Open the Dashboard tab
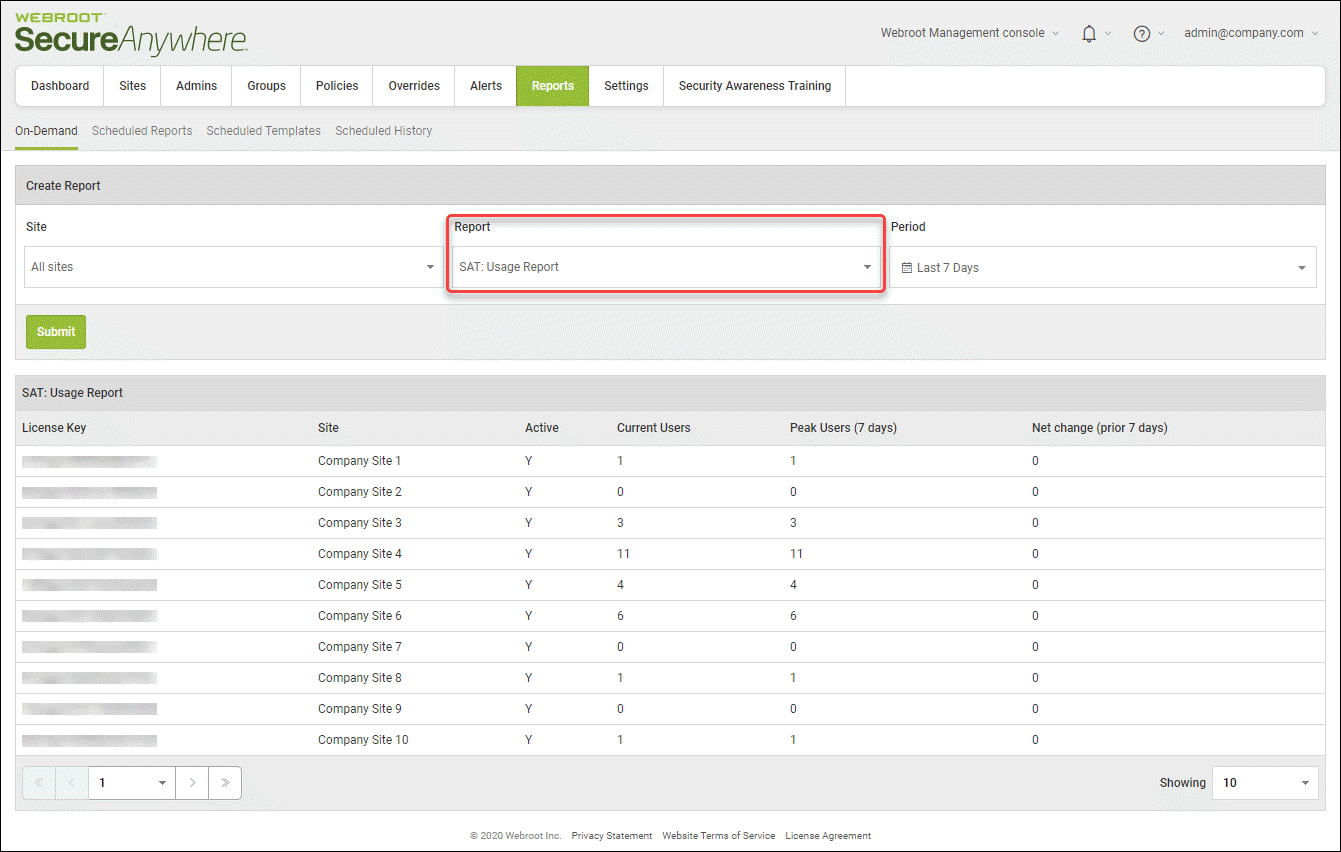Screen dimensions: 1341x852 click(x=60, y=86)
